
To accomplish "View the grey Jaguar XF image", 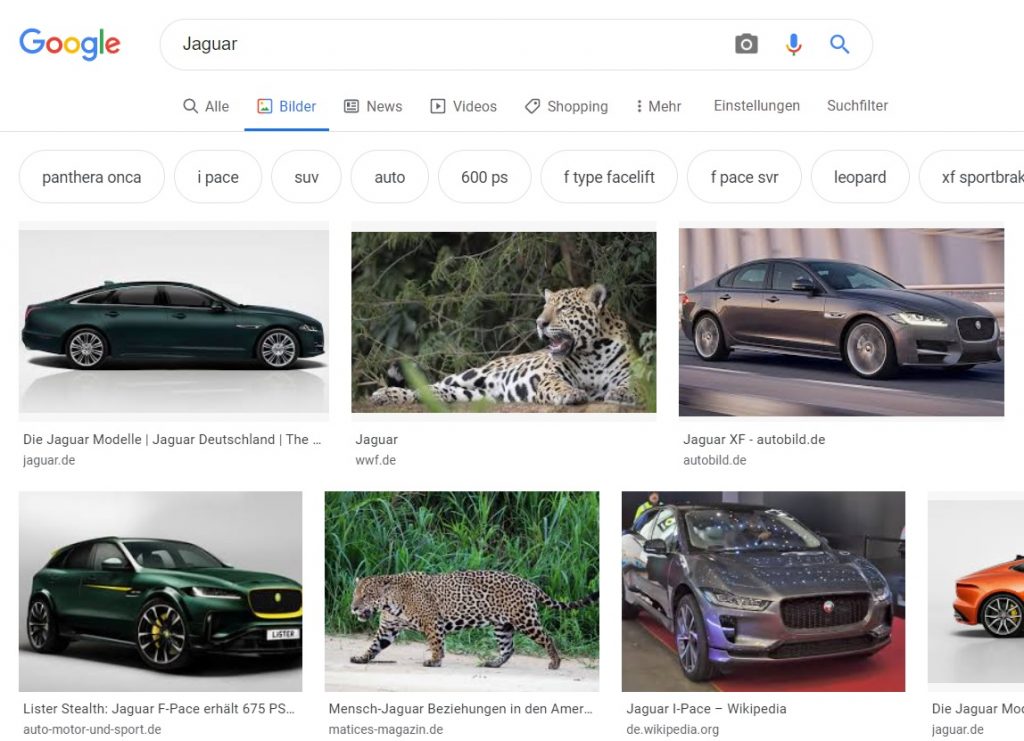I will pos(841,322).
